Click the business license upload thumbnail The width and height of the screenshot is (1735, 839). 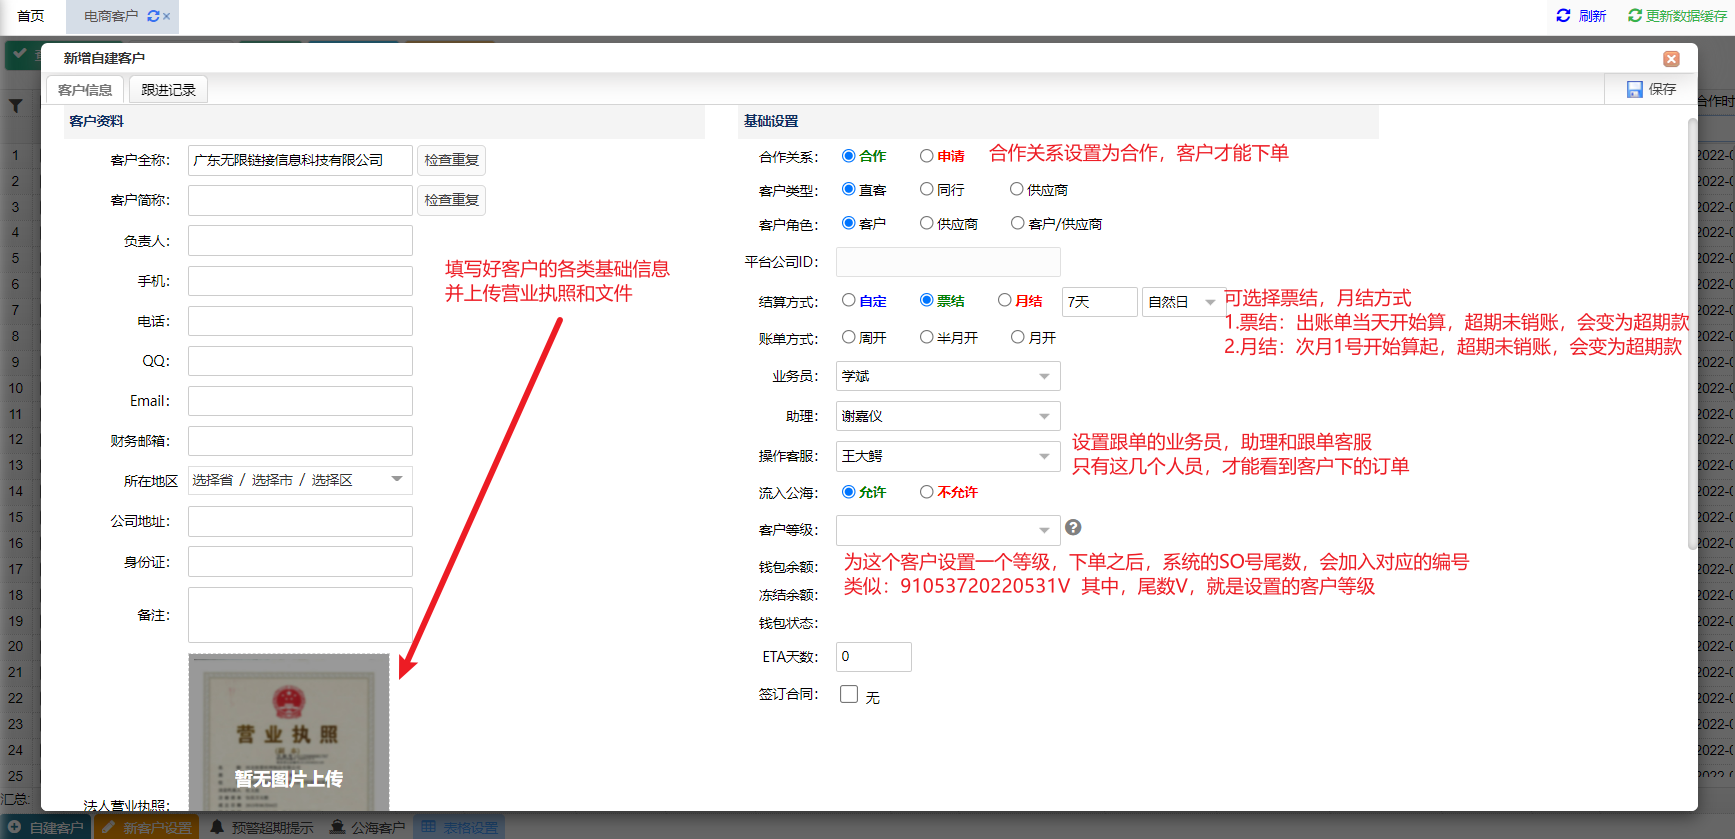(289, 732)
